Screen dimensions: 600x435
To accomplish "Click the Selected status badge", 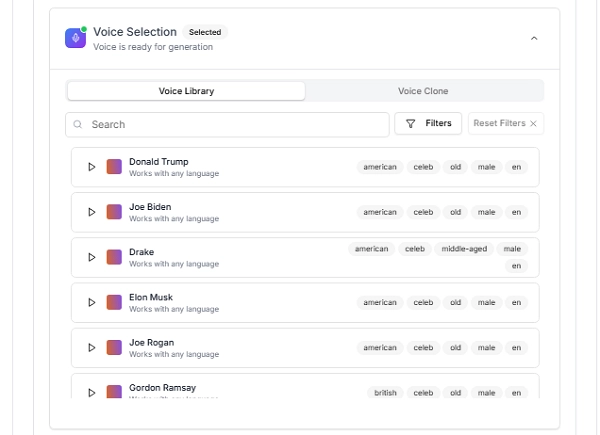I will (x=205, y=32).
